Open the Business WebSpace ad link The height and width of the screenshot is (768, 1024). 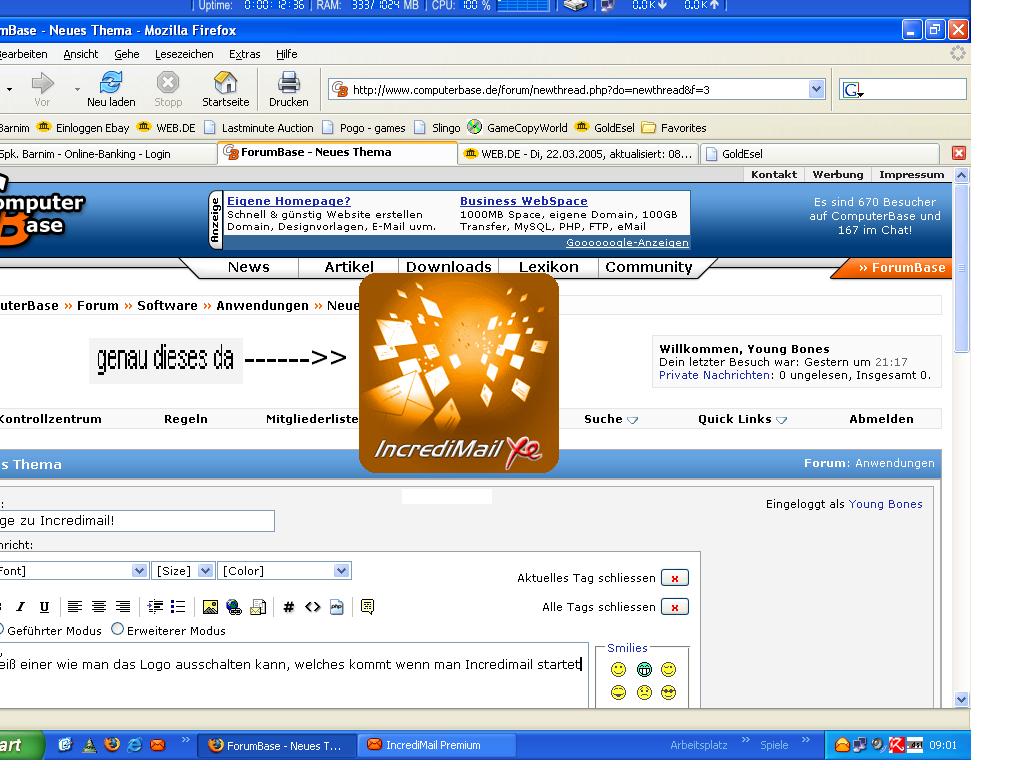coord(524,201)
